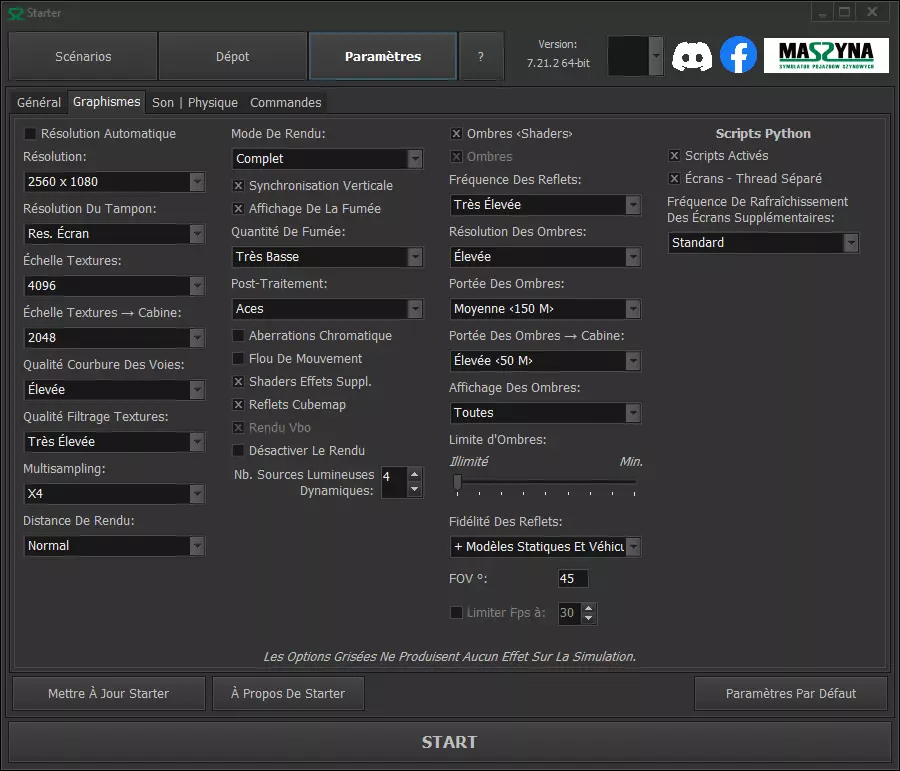Open Qualité Filtrage Textures dropdown
Viewport: 900px width, 771px height.
click(114, 441)
